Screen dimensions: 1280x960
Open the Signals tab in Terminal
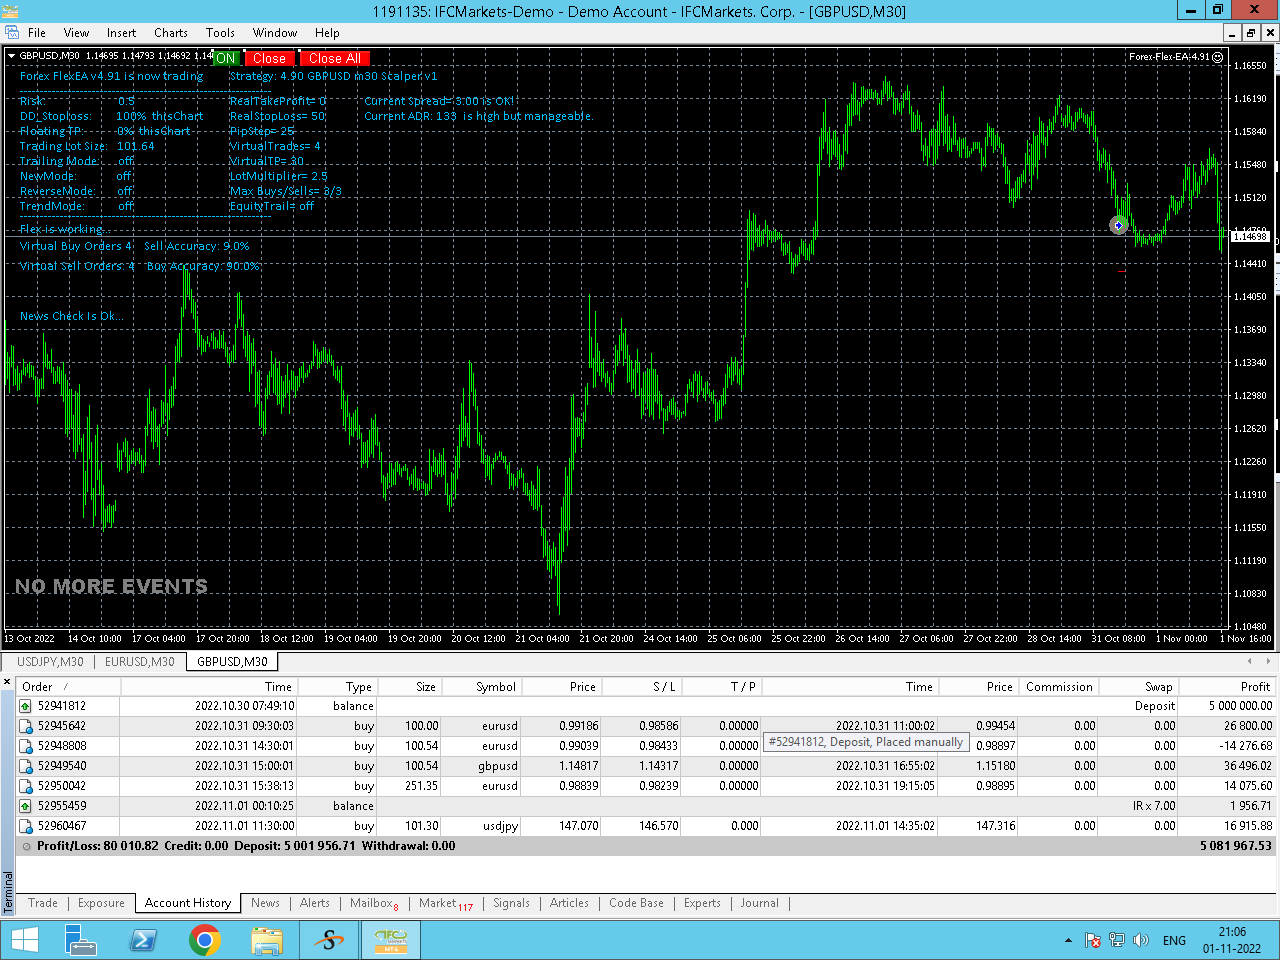click(x=511, y=903)
